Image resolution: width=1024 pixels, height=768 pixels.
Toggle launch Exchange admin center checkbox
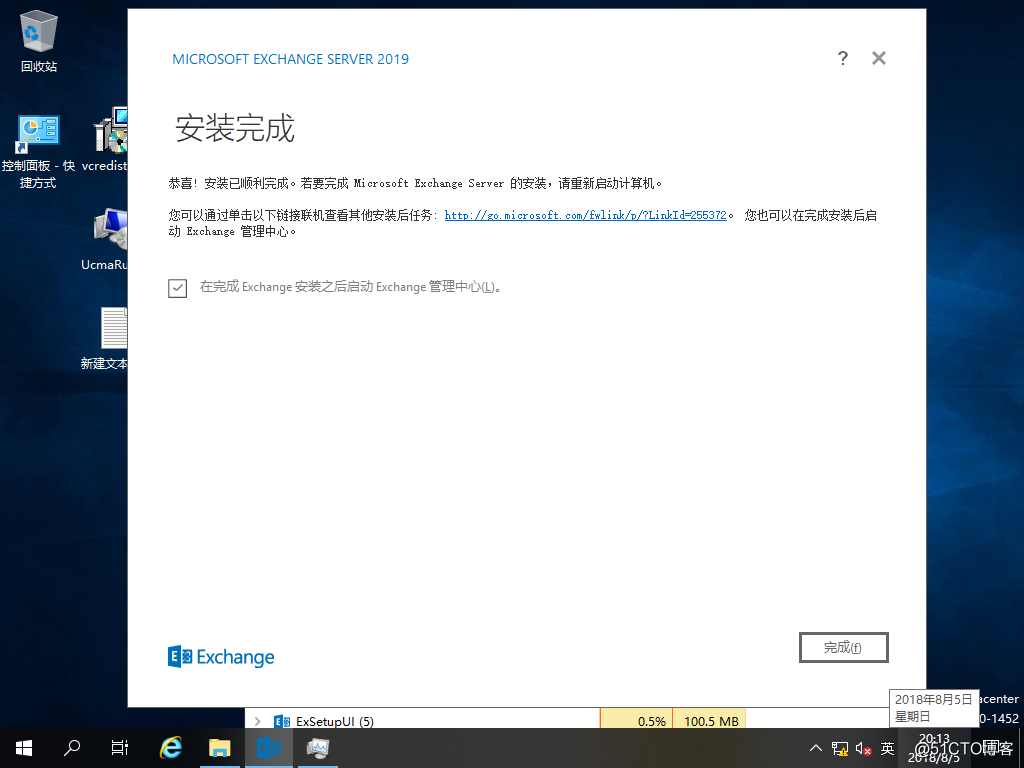coord(178,288)
